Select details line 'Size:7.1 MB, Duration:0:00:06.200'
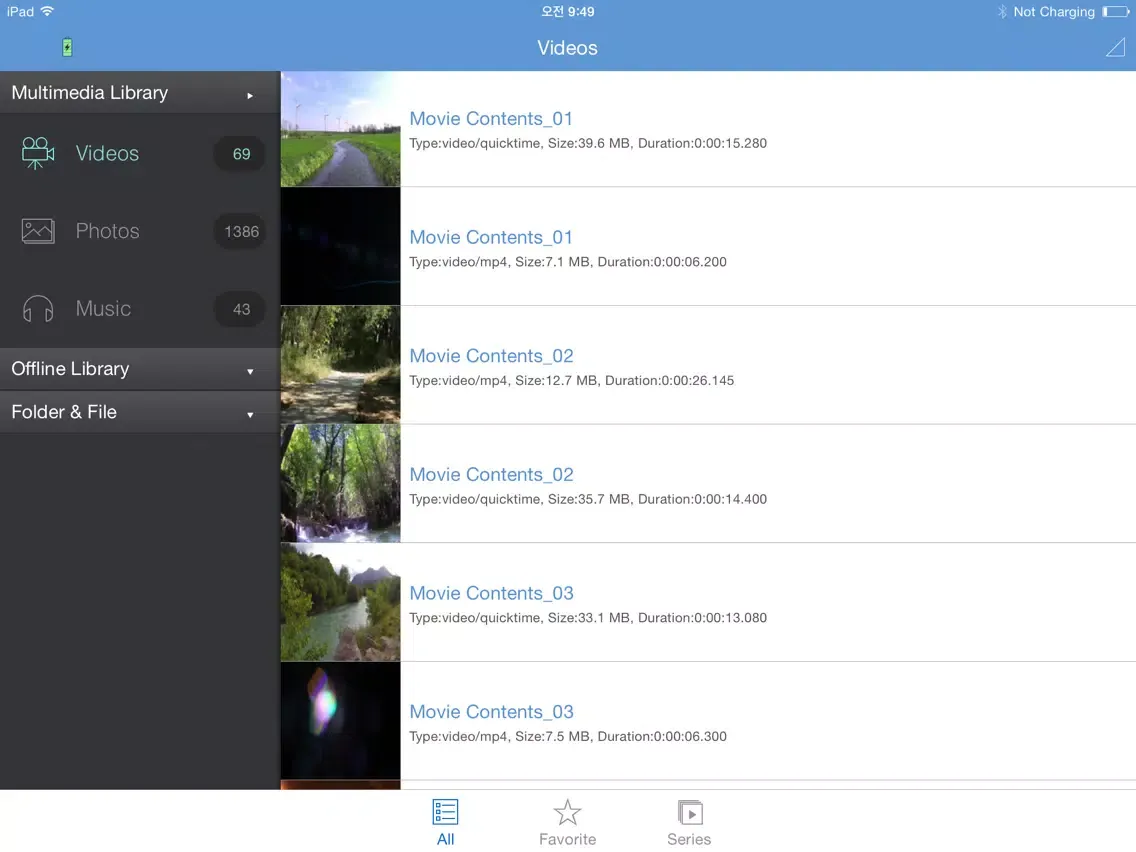This screenshot has height=852, width=1136. (621, 262)
